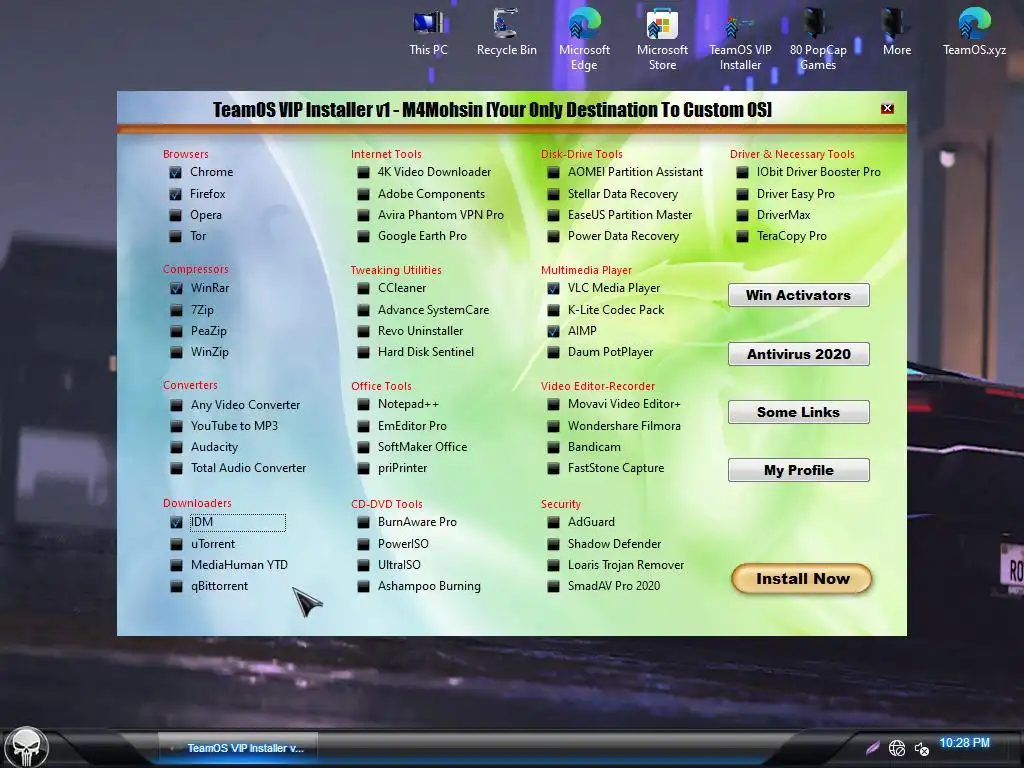Select Advance SystemCare checkbox
The width and height of the screenshot is (1024, 768).
[x=364, y=310]
